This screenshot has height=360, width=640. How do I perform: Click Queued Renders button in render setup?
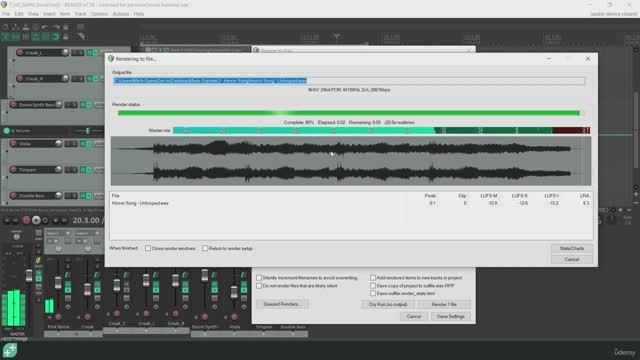[282, 304]
